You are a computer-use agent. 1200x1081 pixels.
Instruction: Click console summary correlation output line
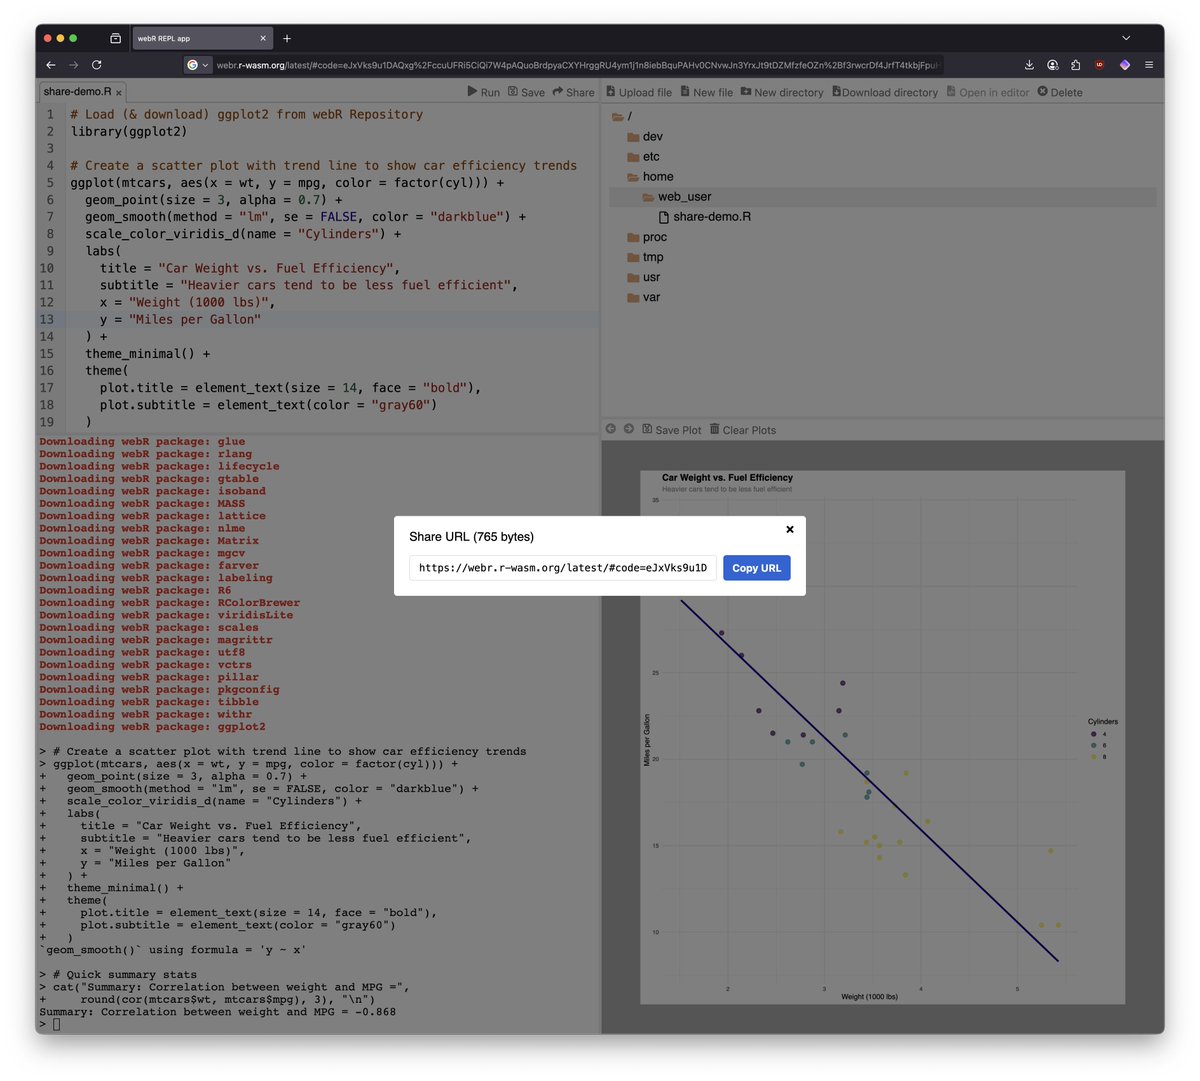[217, 1012]
